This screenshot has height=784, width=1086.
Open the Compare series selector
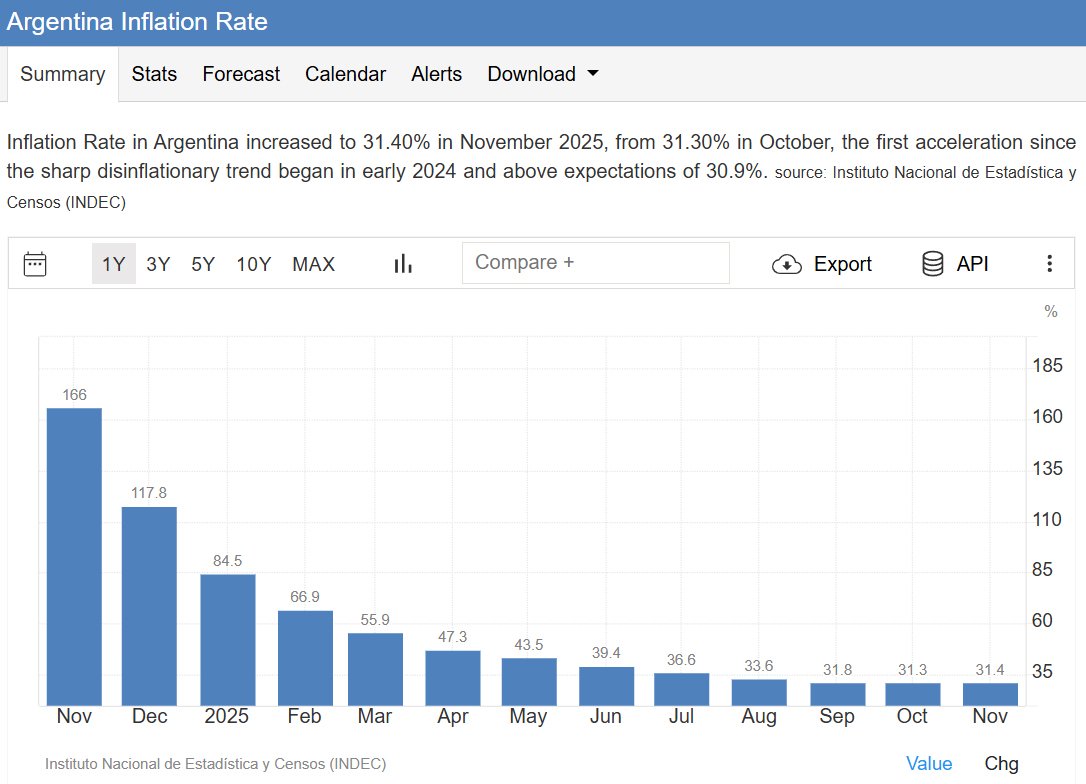tap(595, 262)
